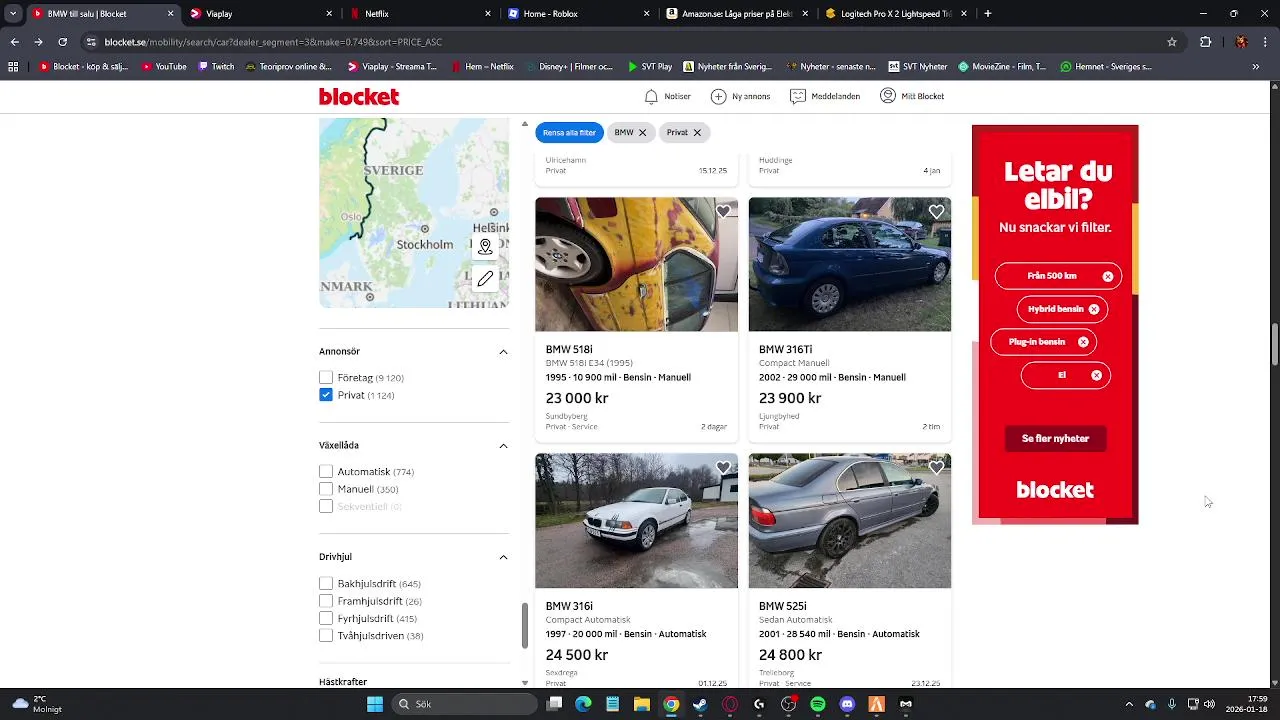Favorite the BMW 316Ti listing heart
This screenshot has height=720, width=1280.
tap(936, 212)
